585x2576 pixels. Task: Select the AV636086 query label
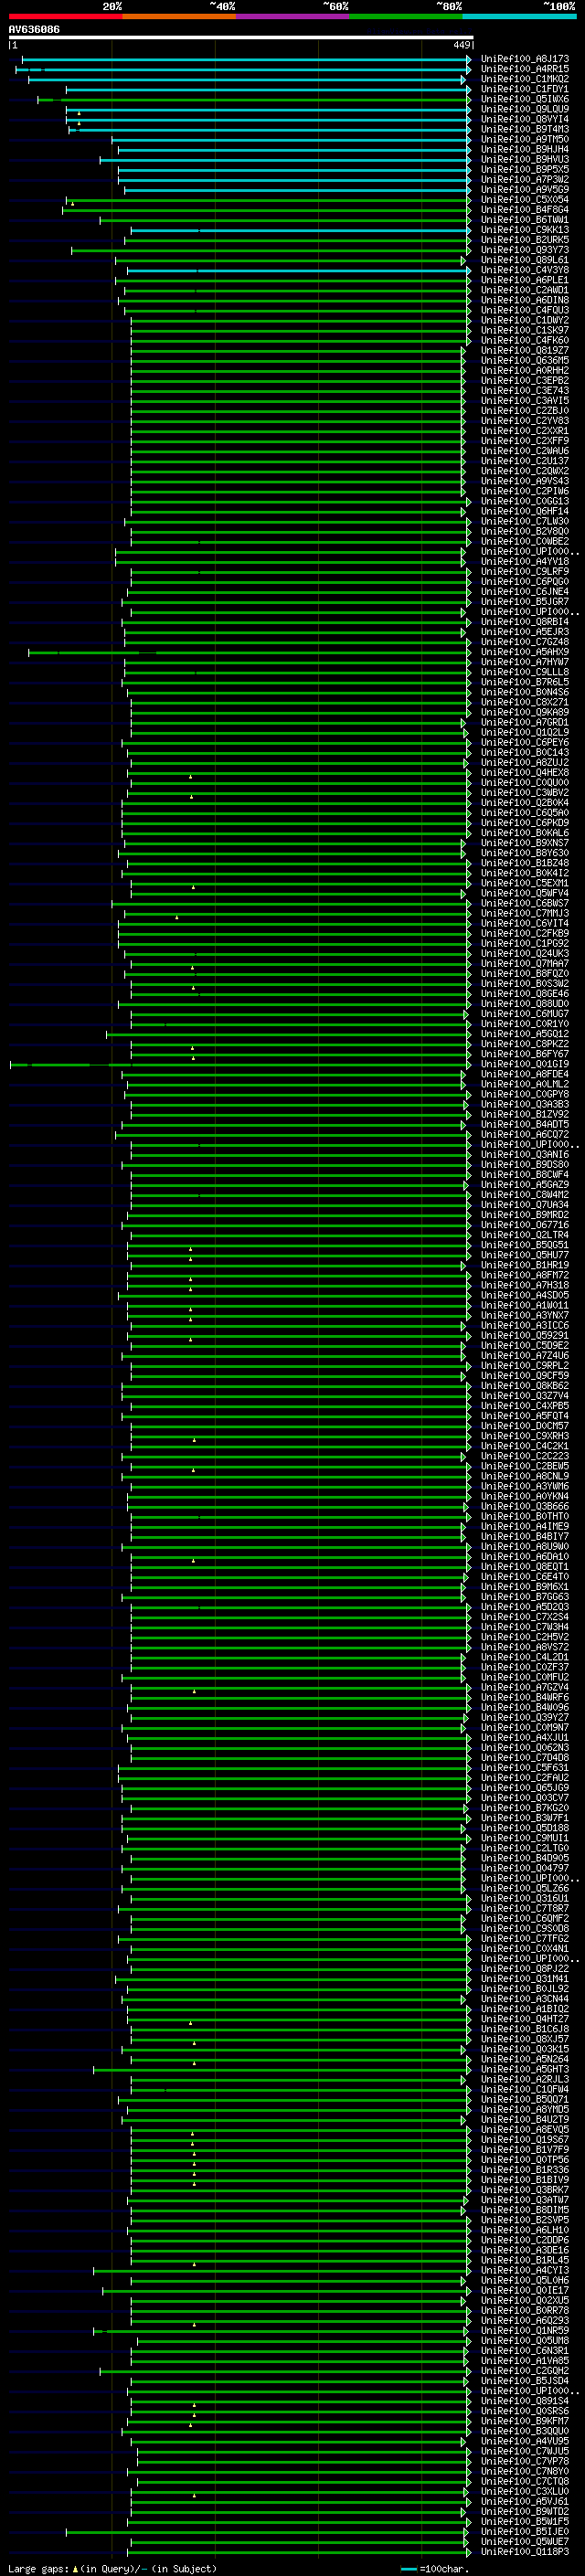(34, 30)
